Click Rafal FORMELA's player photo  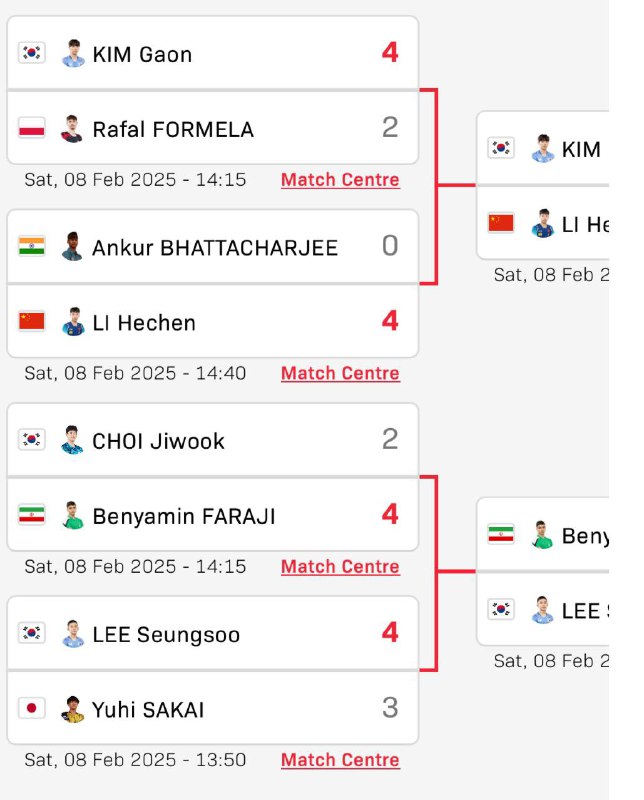pyautogui.click(x=72, y=129)
